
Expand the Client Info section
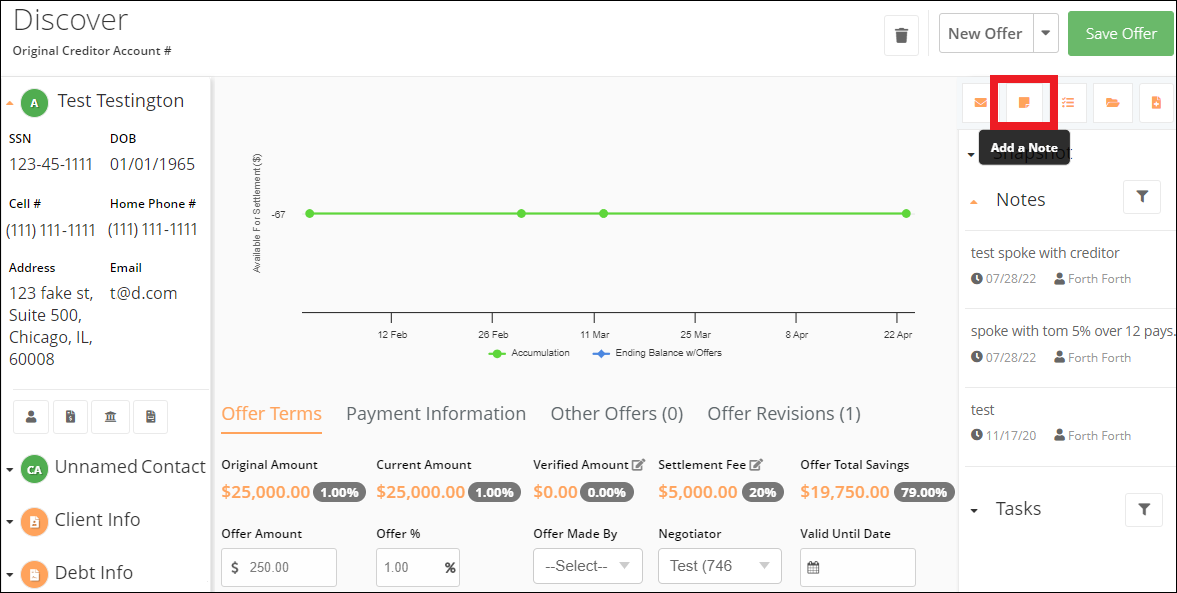[9, 522]
